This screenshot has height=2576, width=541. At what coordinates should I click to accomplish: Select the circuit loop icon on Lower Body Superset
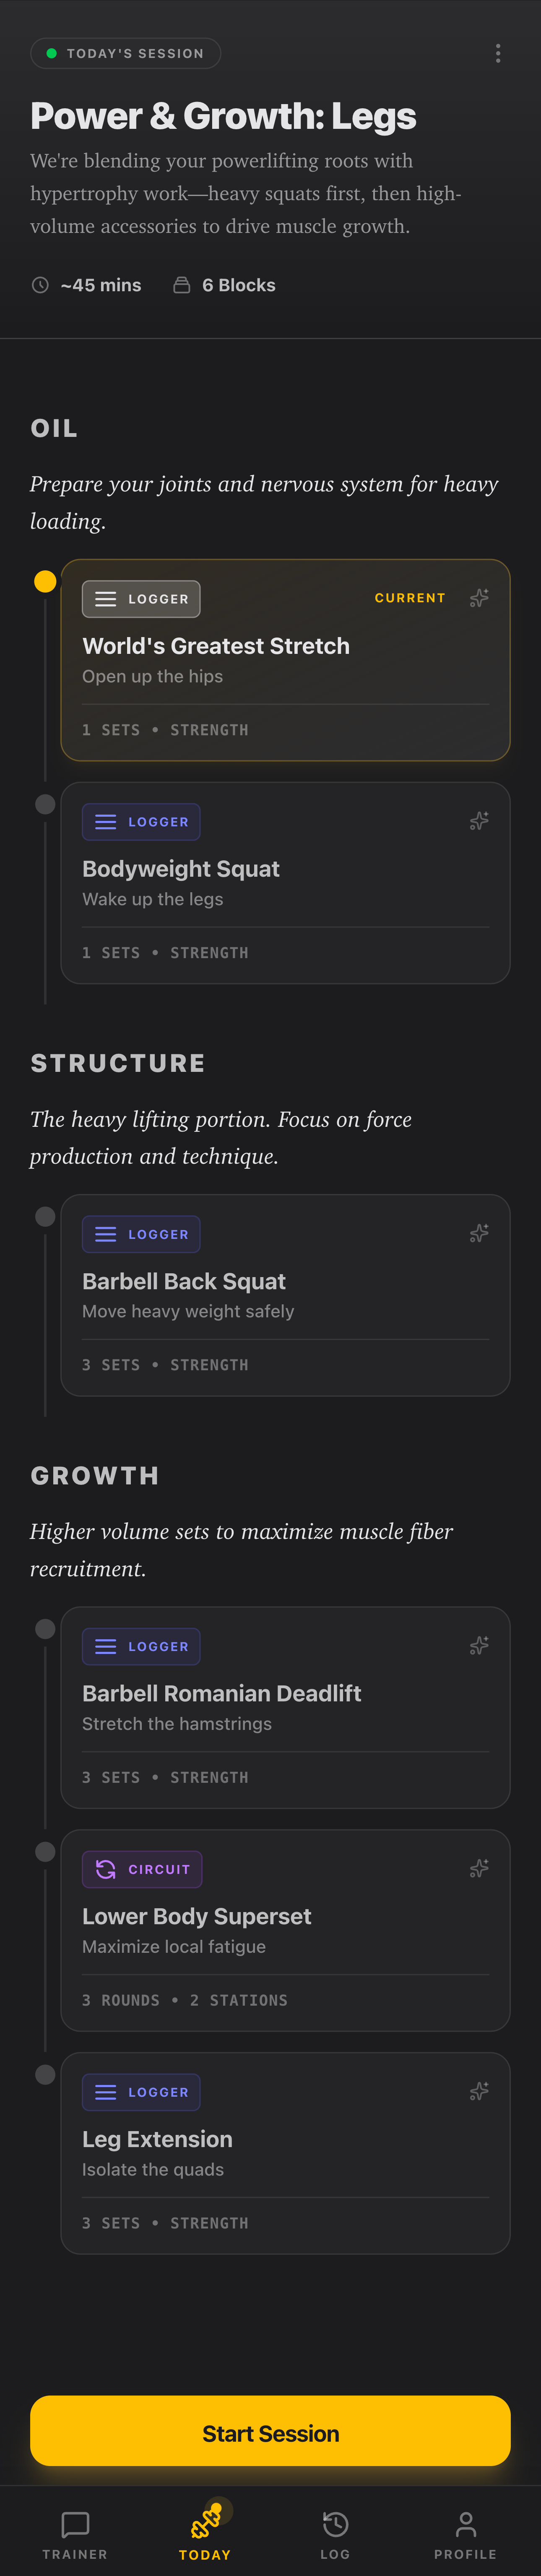click(106, 1869)
